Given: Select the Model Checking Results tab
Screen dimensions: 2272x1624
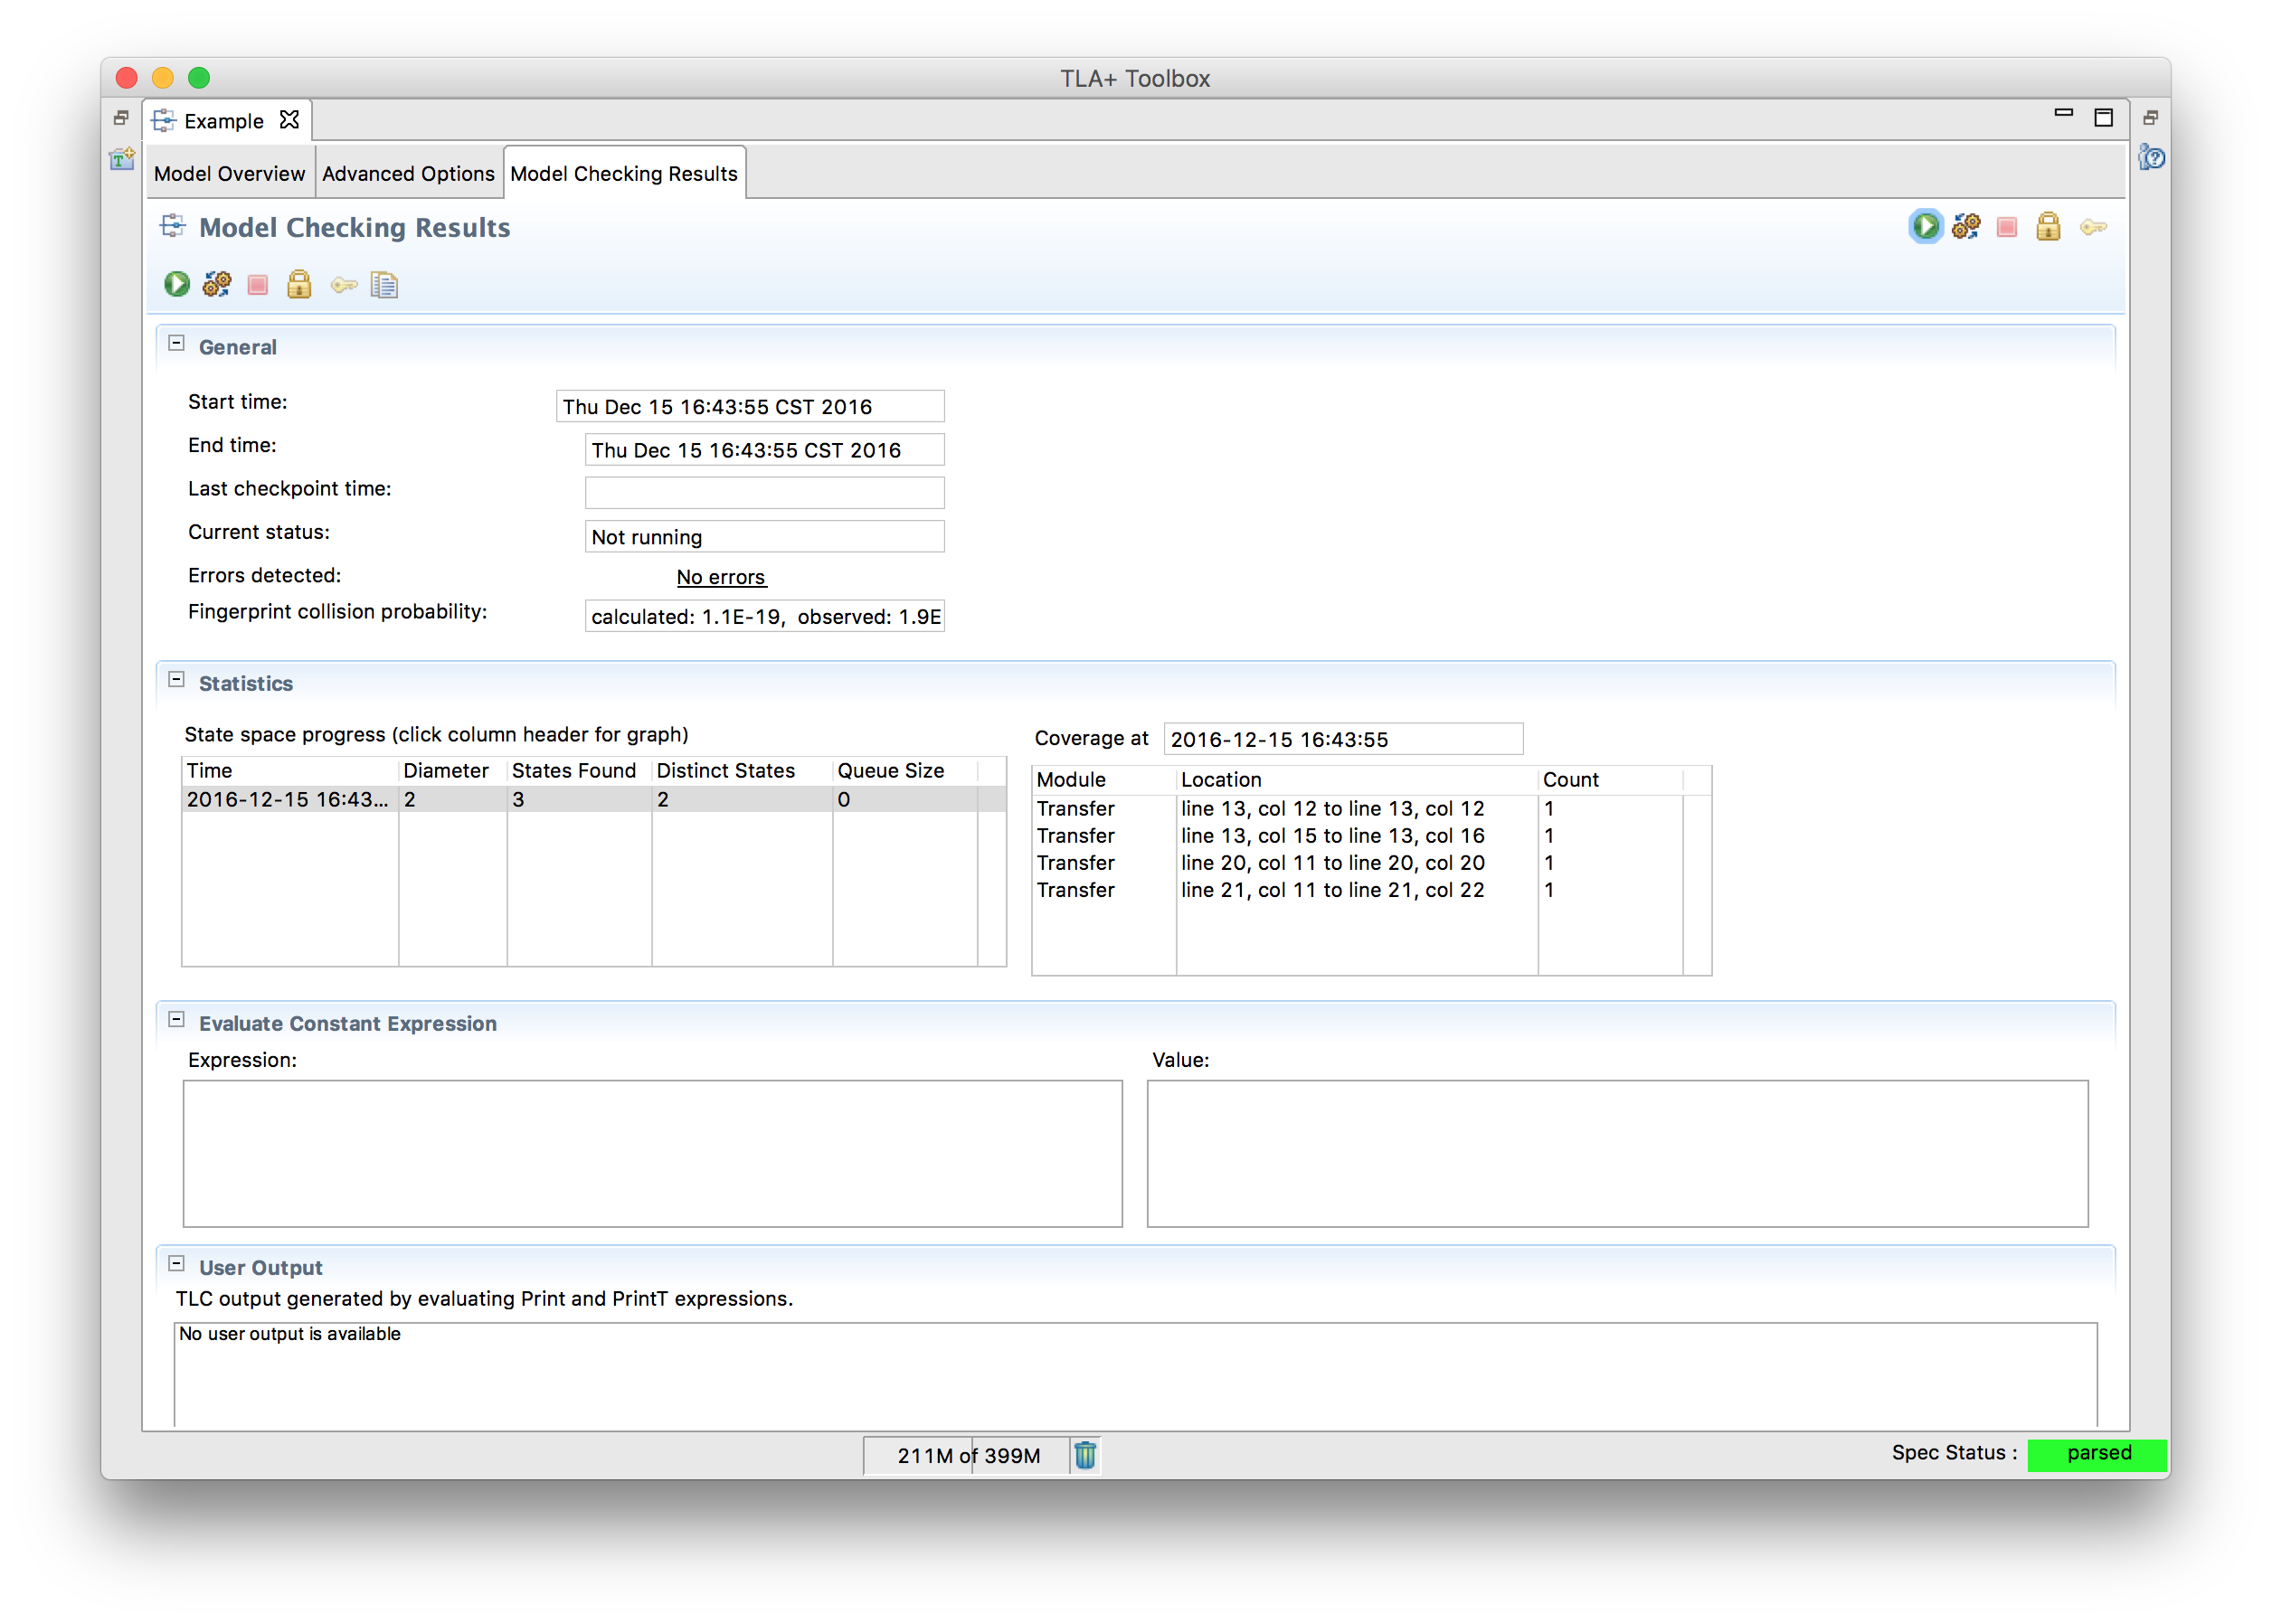Looking at the screenshot, I should pos(624,174).
